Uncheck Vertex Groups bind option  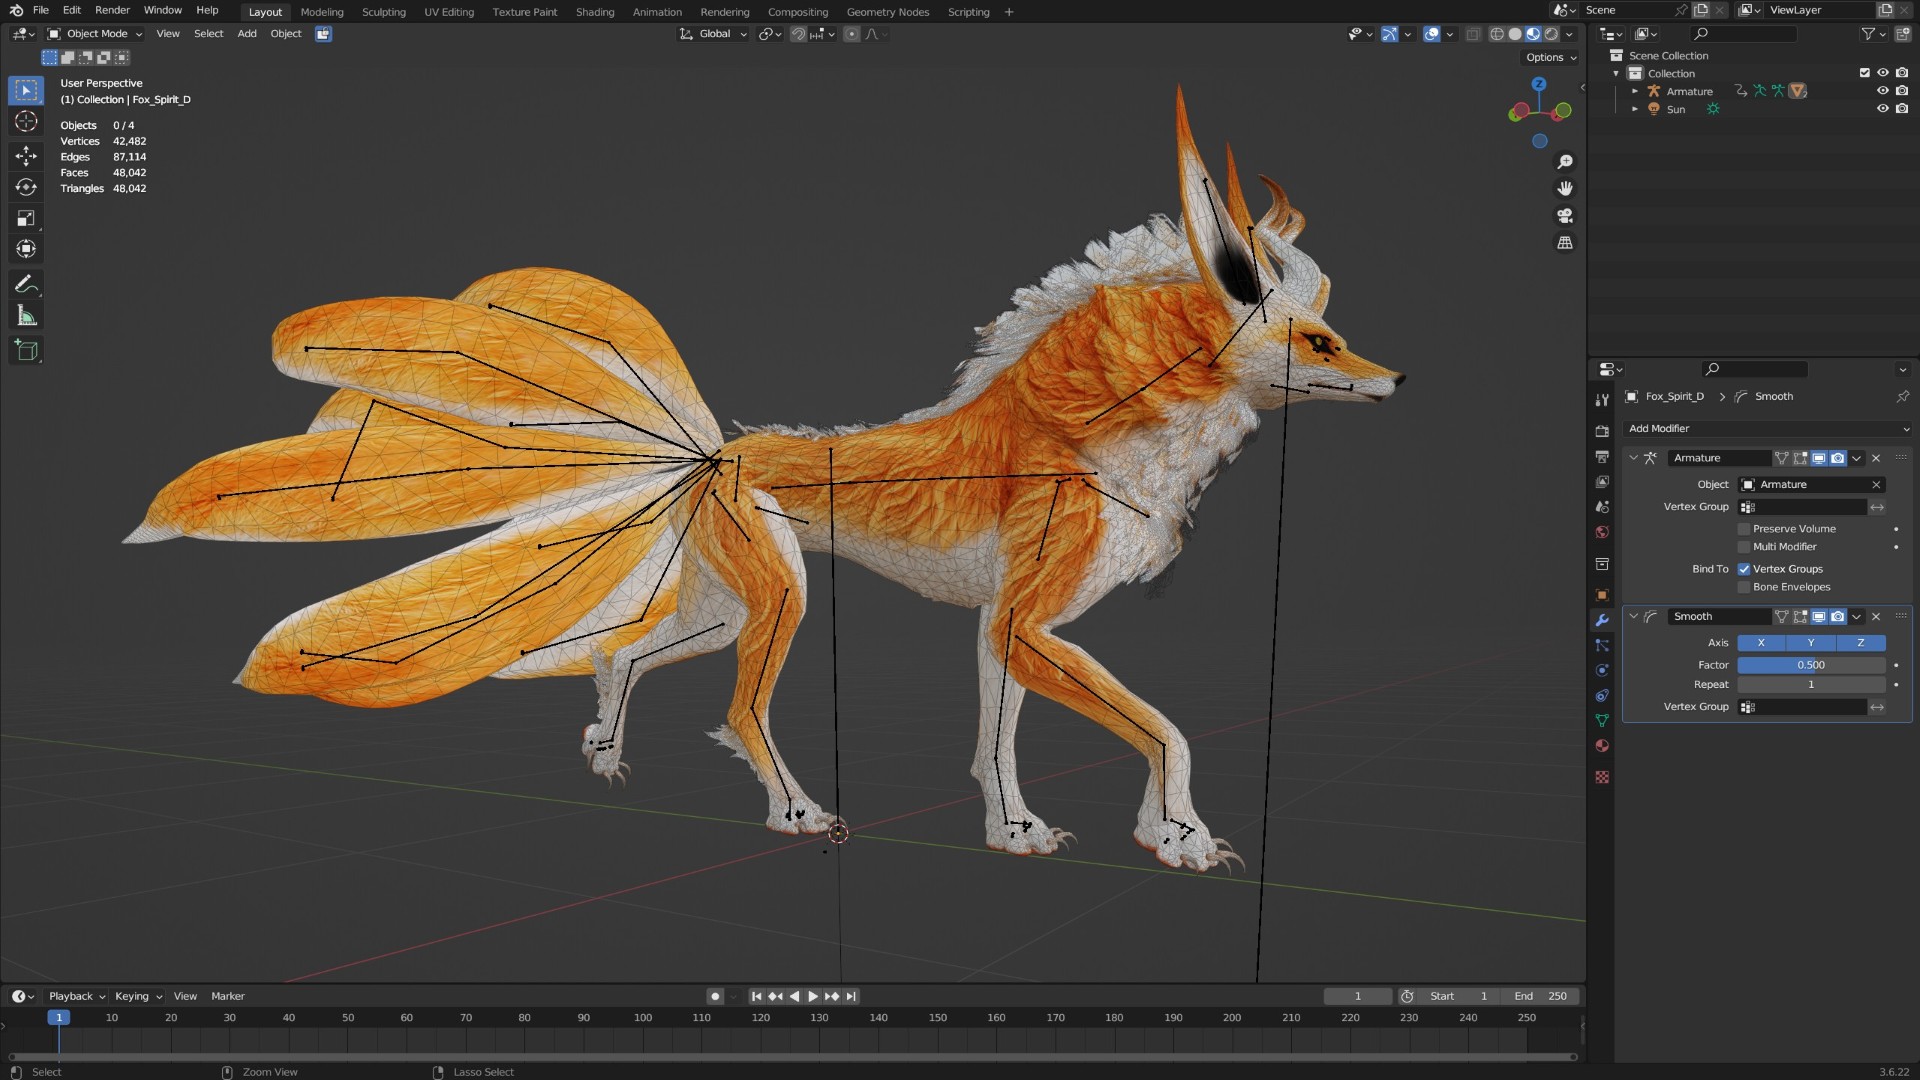1744,569
